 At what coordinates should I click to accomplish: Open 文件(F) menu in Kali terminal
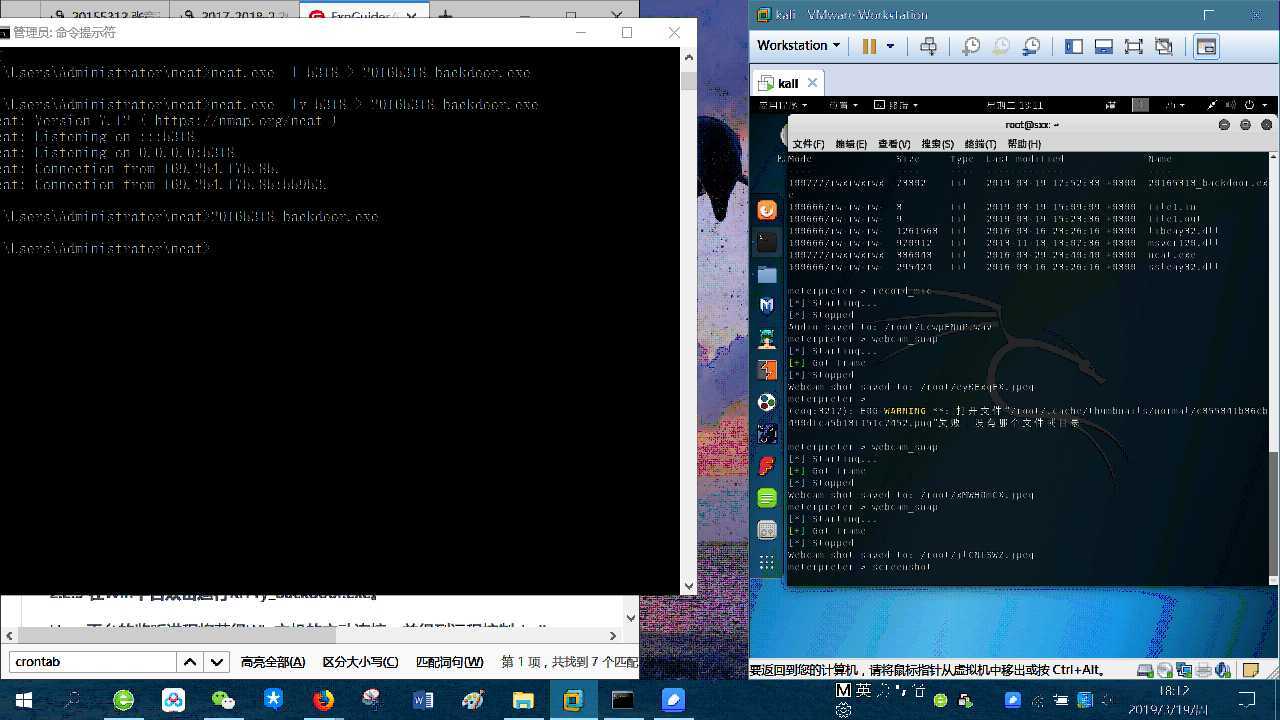808,144
